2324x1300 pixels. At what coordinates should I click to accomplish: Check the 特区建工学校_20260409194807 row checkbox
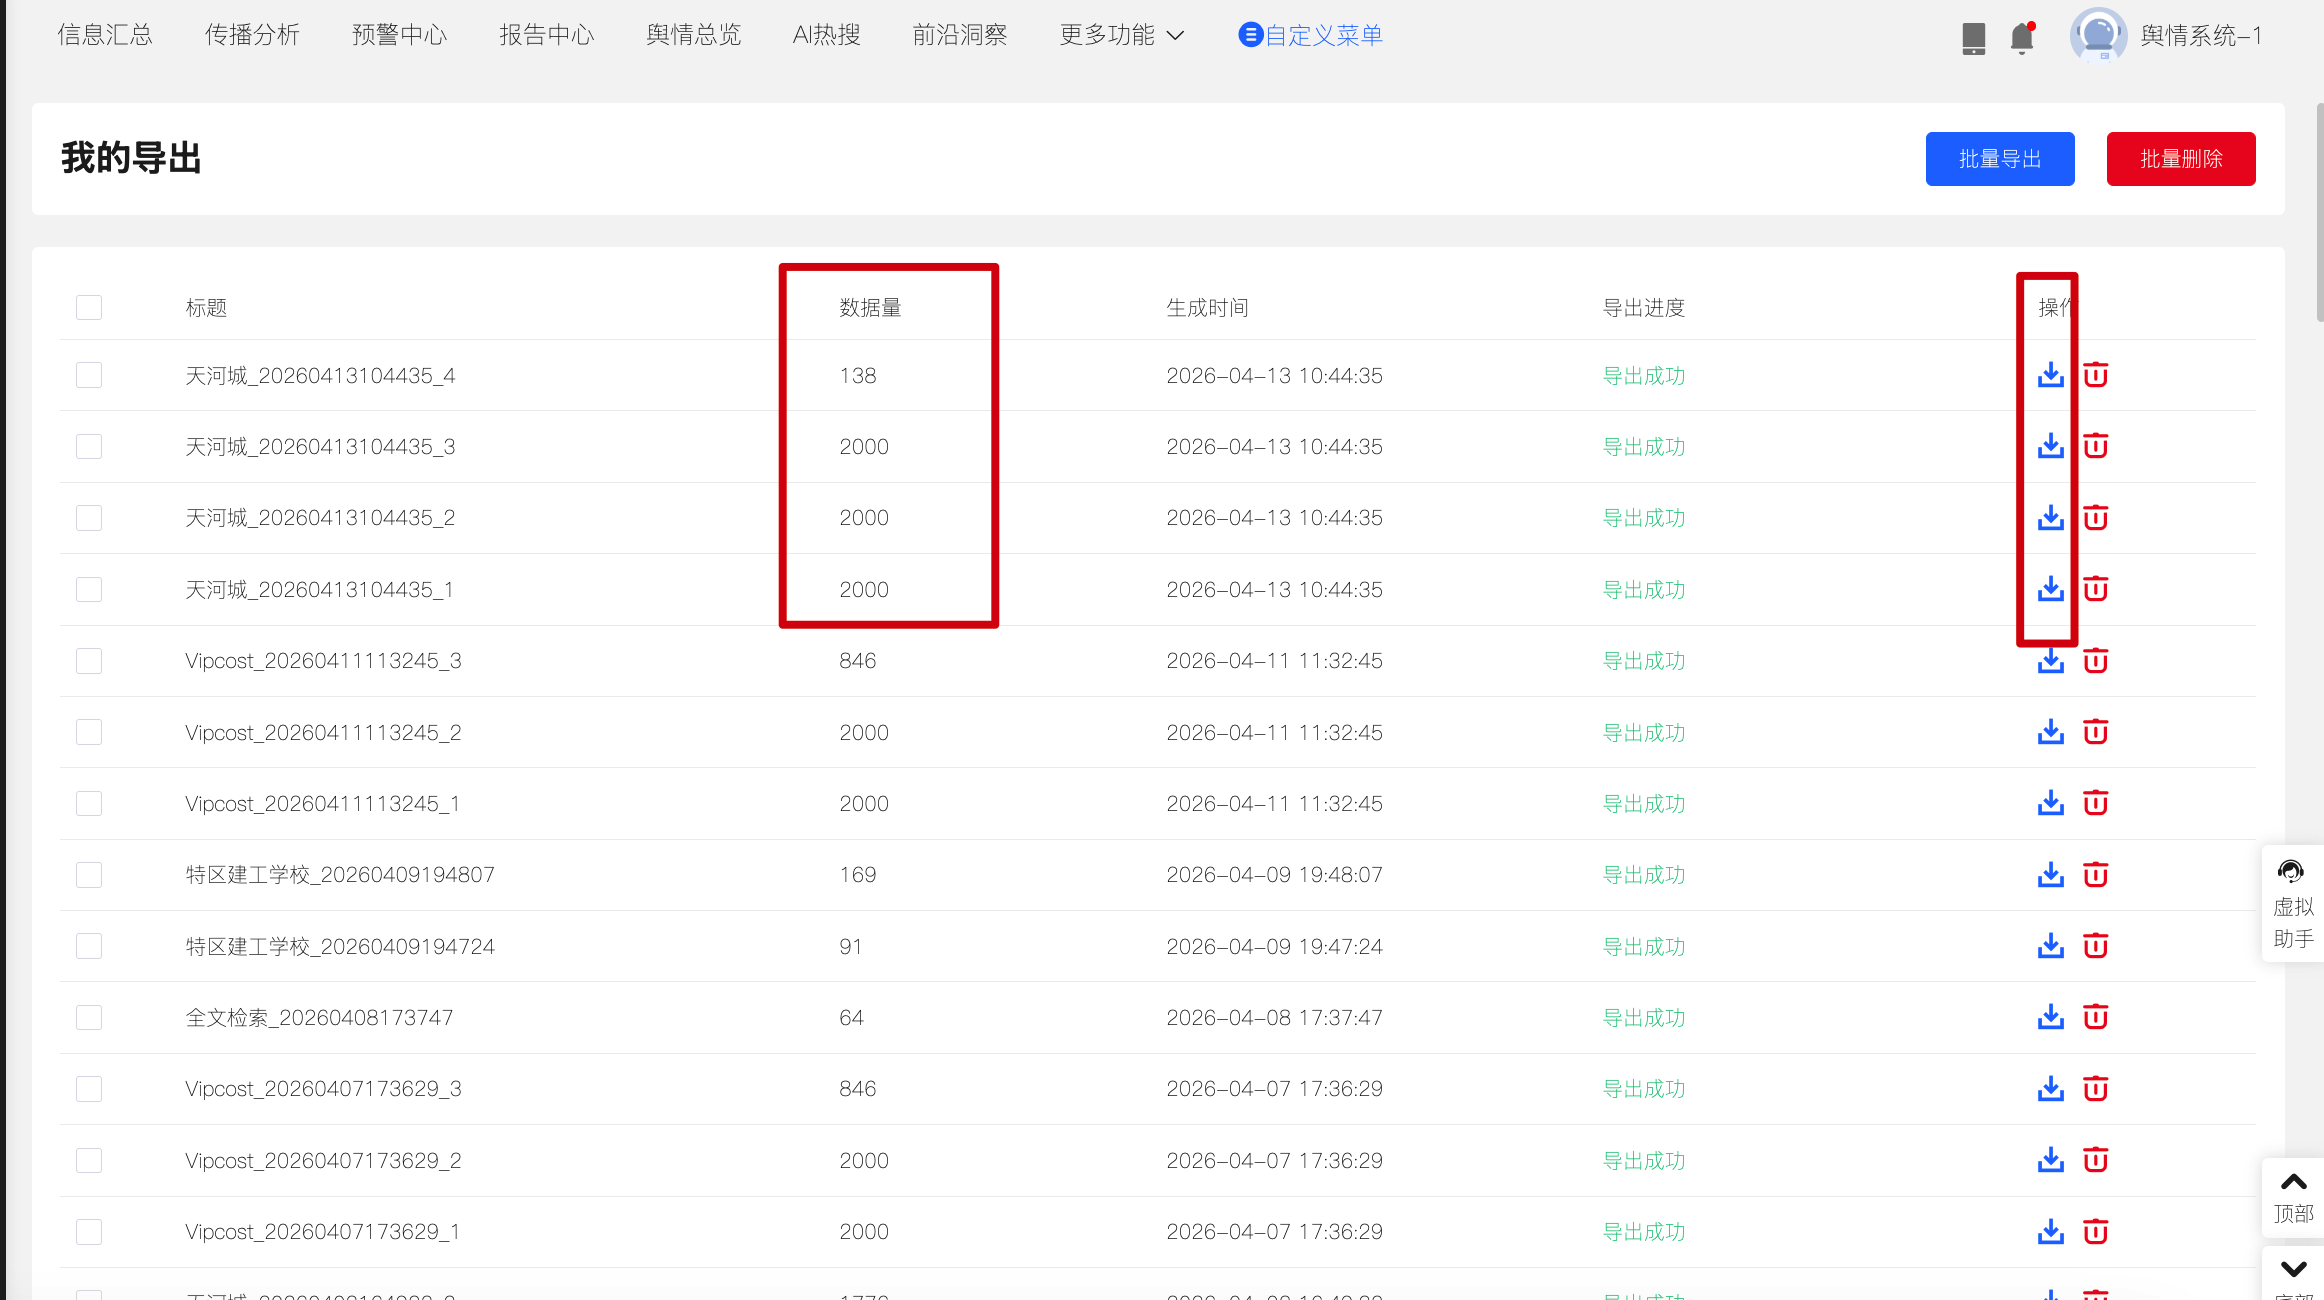[89, 875]
